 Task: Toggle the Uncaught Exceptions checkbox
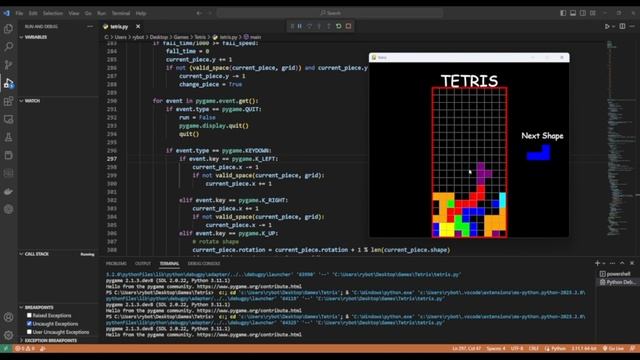point(29,324)
